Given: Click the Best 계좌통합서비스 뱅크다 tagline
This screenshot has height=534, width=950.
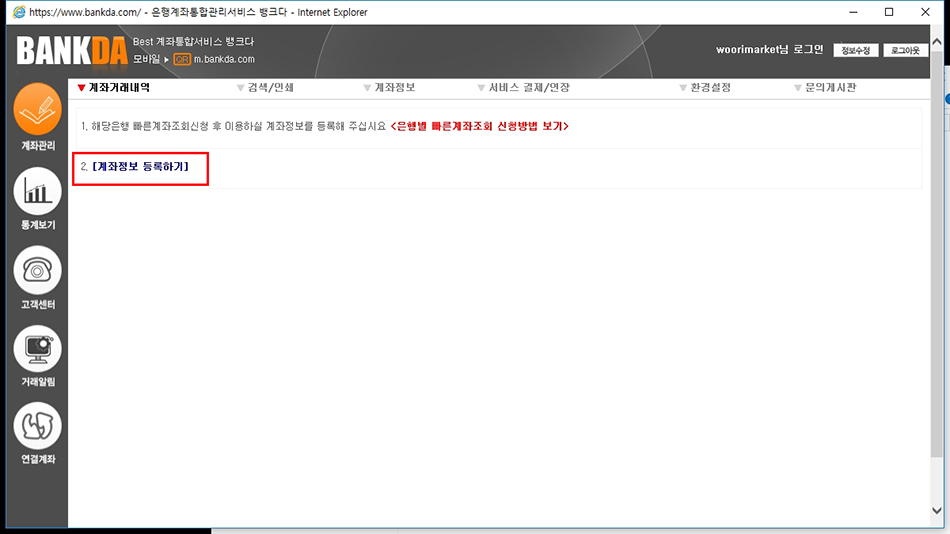Looking at the screenshot, I should (x=193, y=42).
